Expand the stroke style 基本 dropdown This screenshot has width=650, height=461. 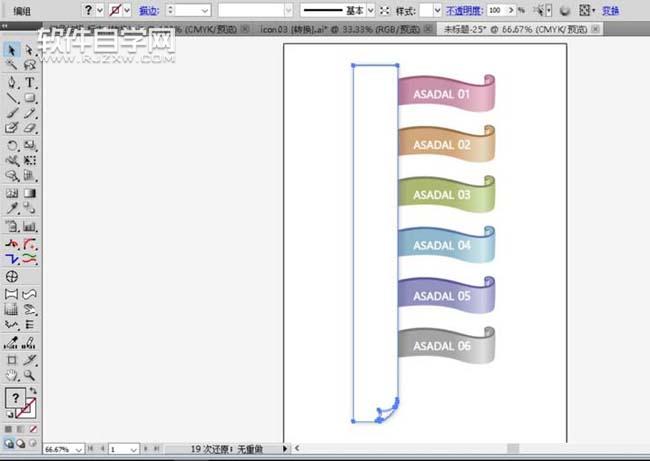coord(370,9)
